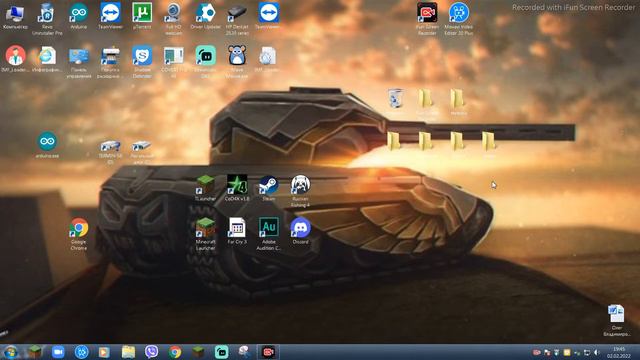Open the Панель управления shortcut
Image resolution: width=640 pixels, height=360 pixels.
[78, 63]
